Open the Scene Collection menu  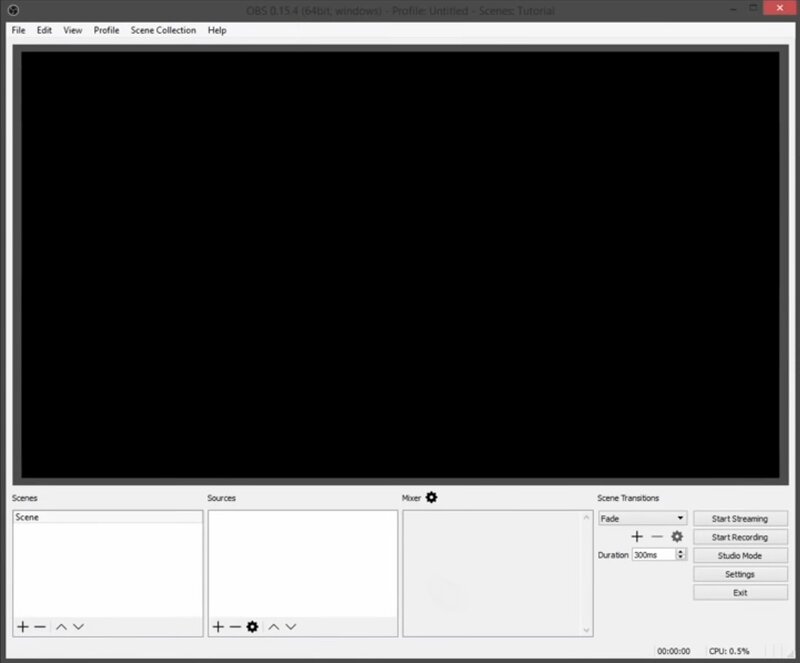(163, 30)
